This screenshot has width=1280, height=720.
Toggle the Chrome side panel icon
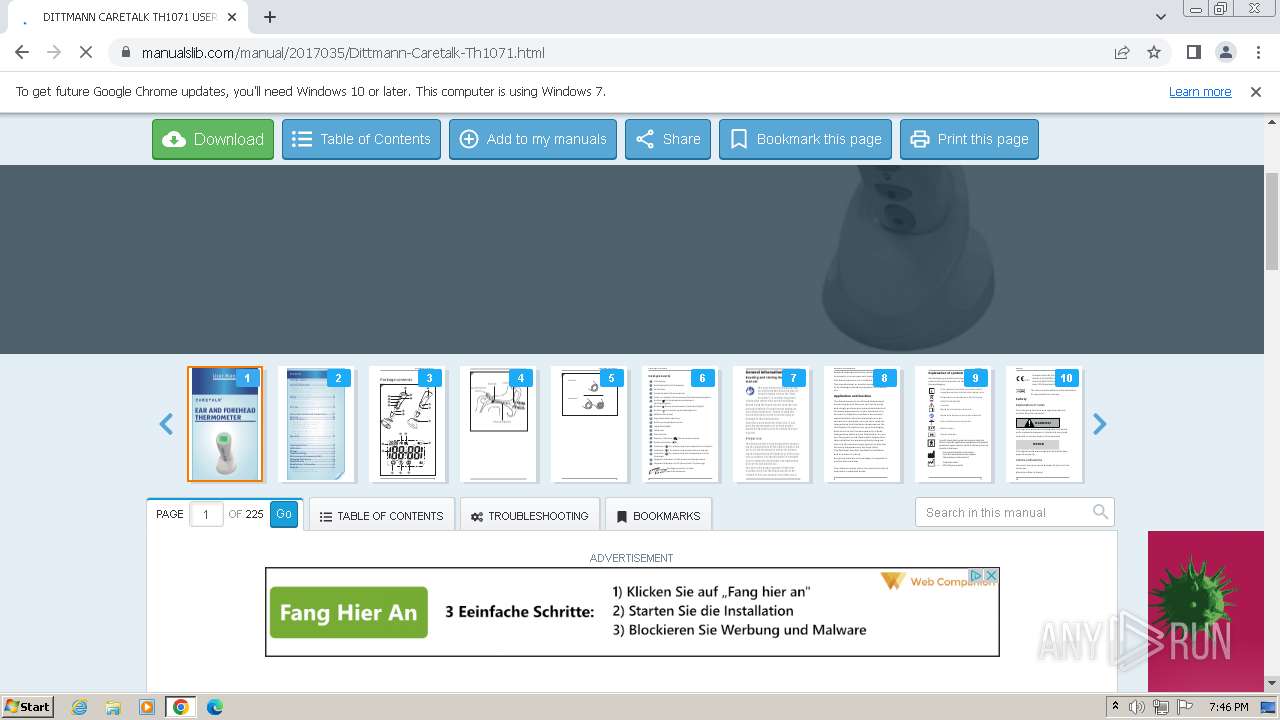point(1193,52)
